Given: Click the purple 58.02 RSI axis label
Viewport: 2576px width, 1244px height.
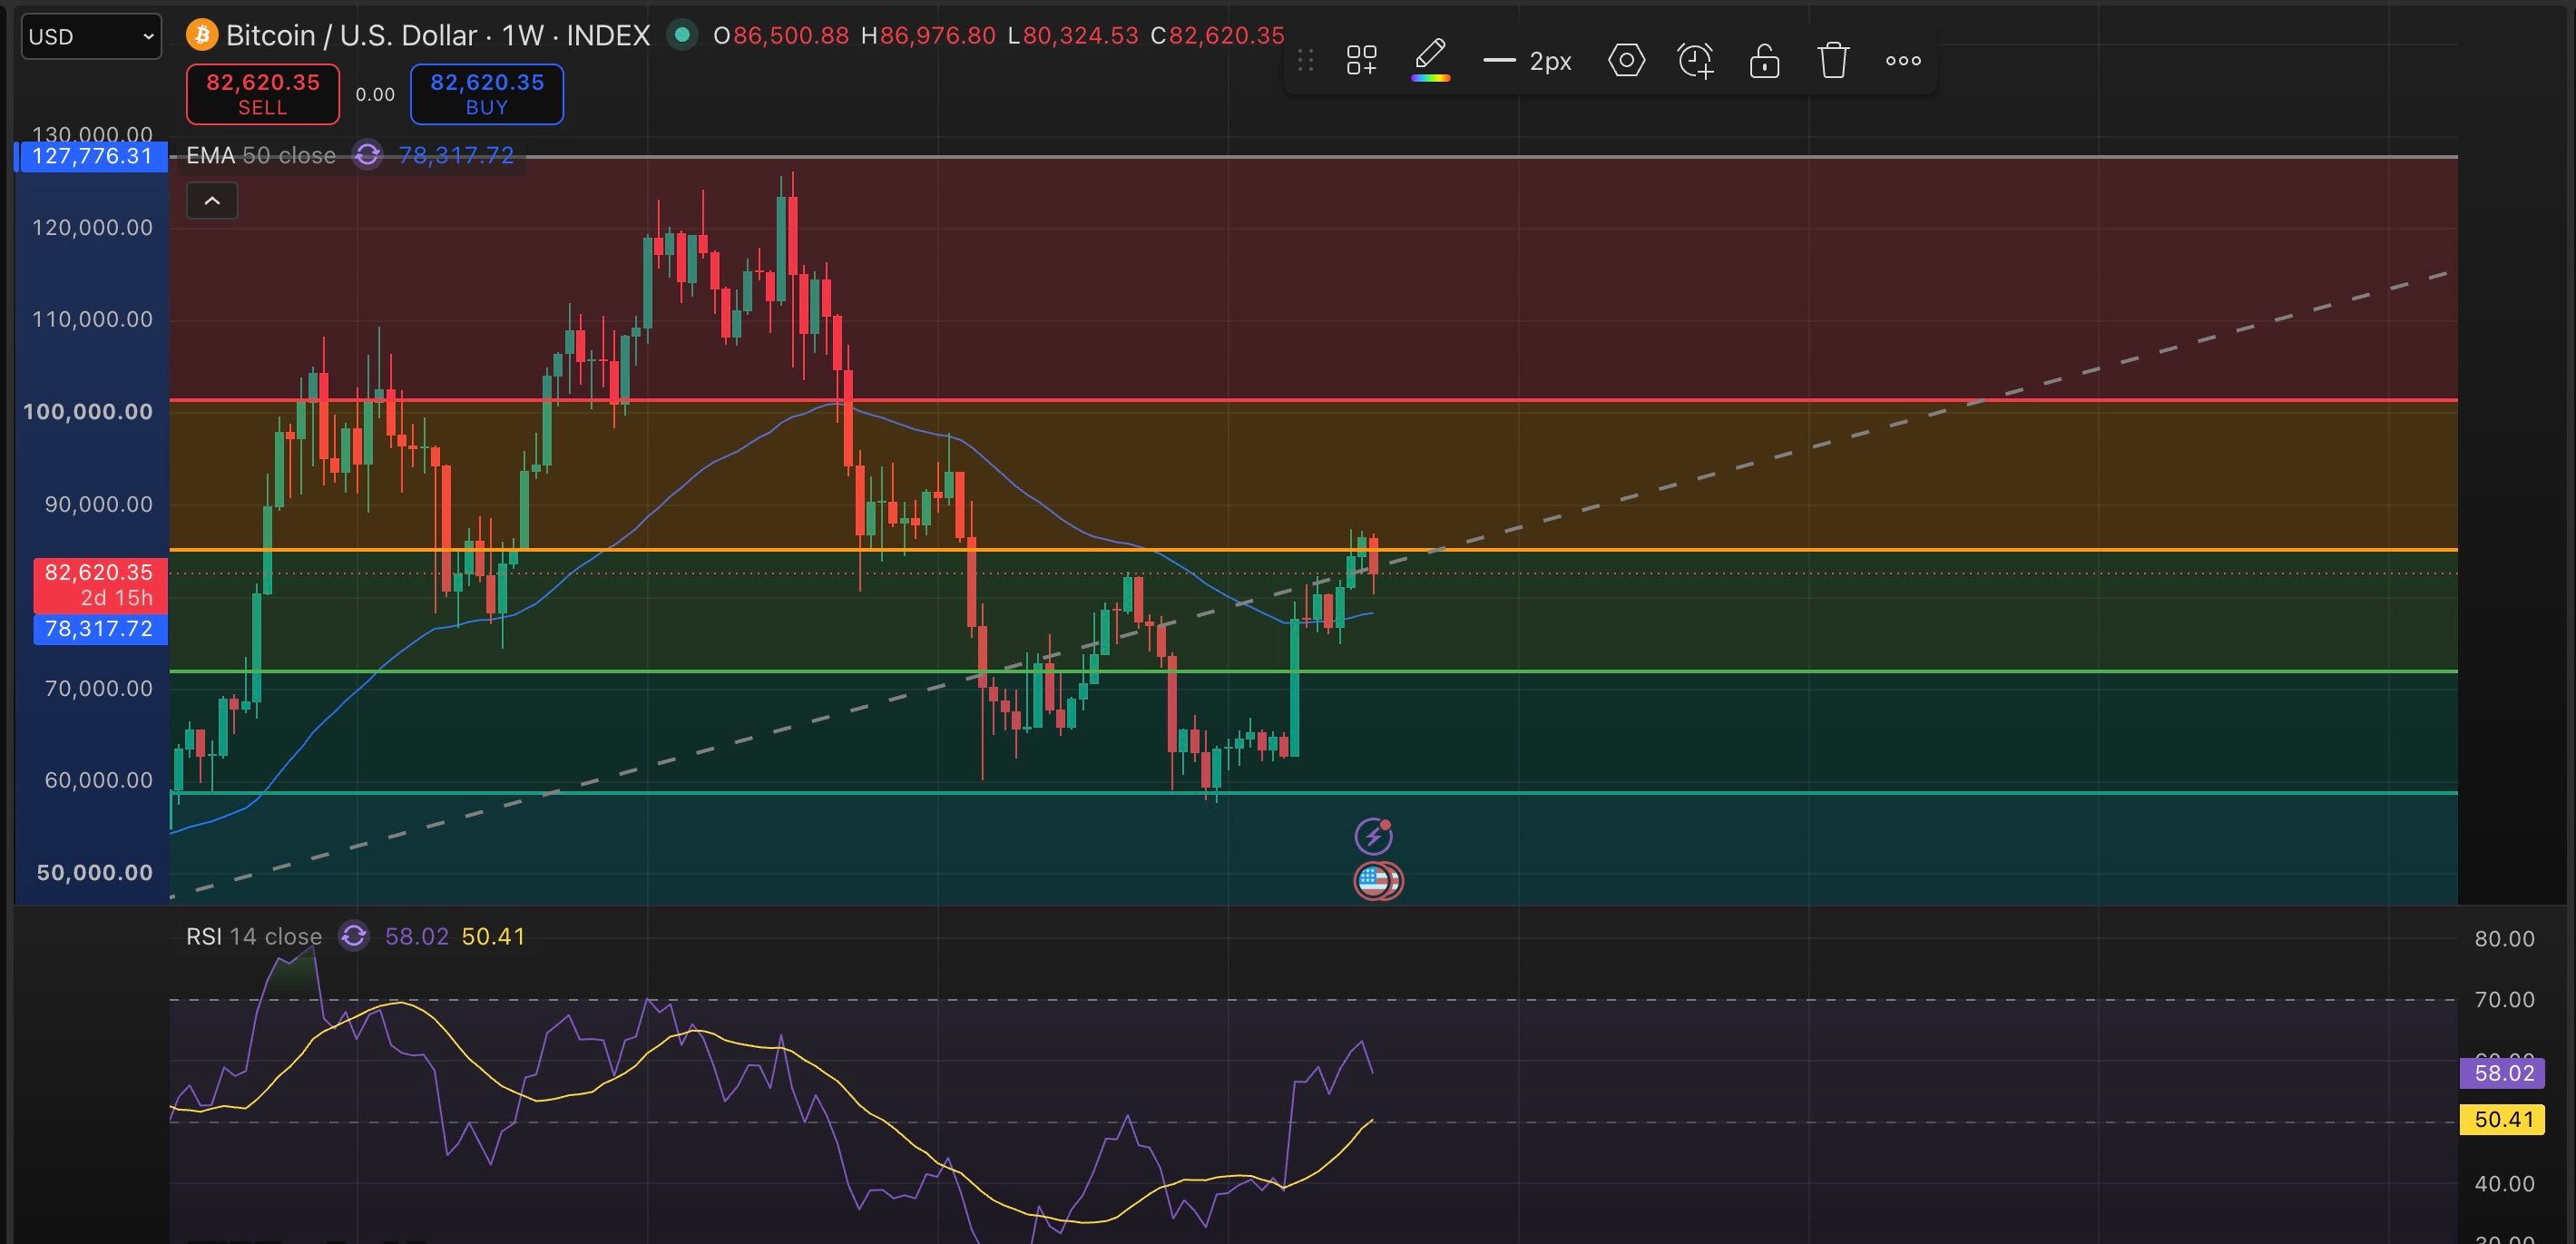Looking at the screenshot, I should point(2503,1073).
